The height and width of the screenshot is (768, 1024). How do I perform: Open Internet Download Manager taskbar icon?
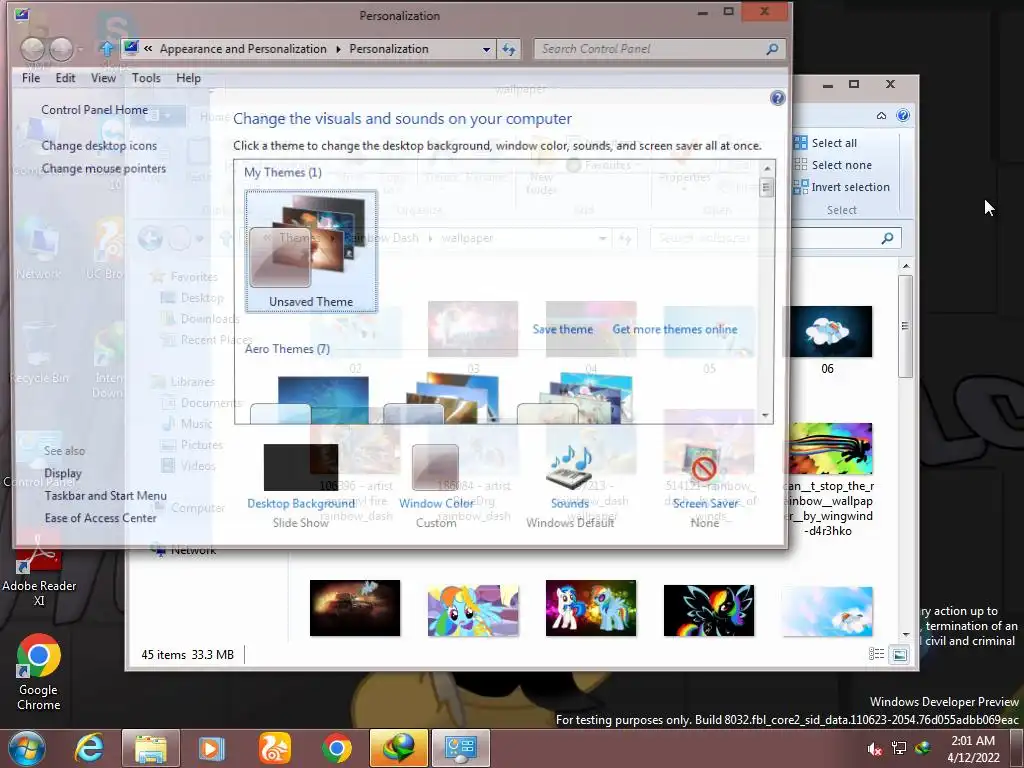(398, 748)
